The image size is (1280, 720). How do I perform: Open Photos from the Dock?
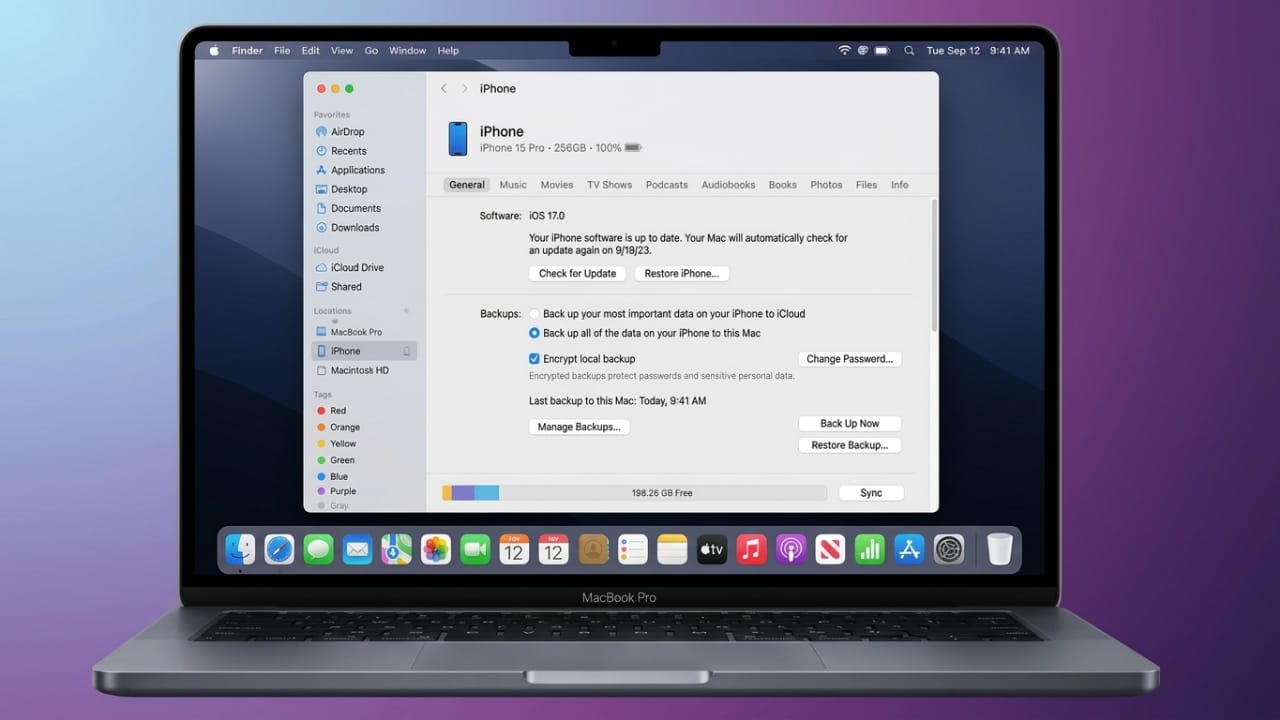point(436,549)
